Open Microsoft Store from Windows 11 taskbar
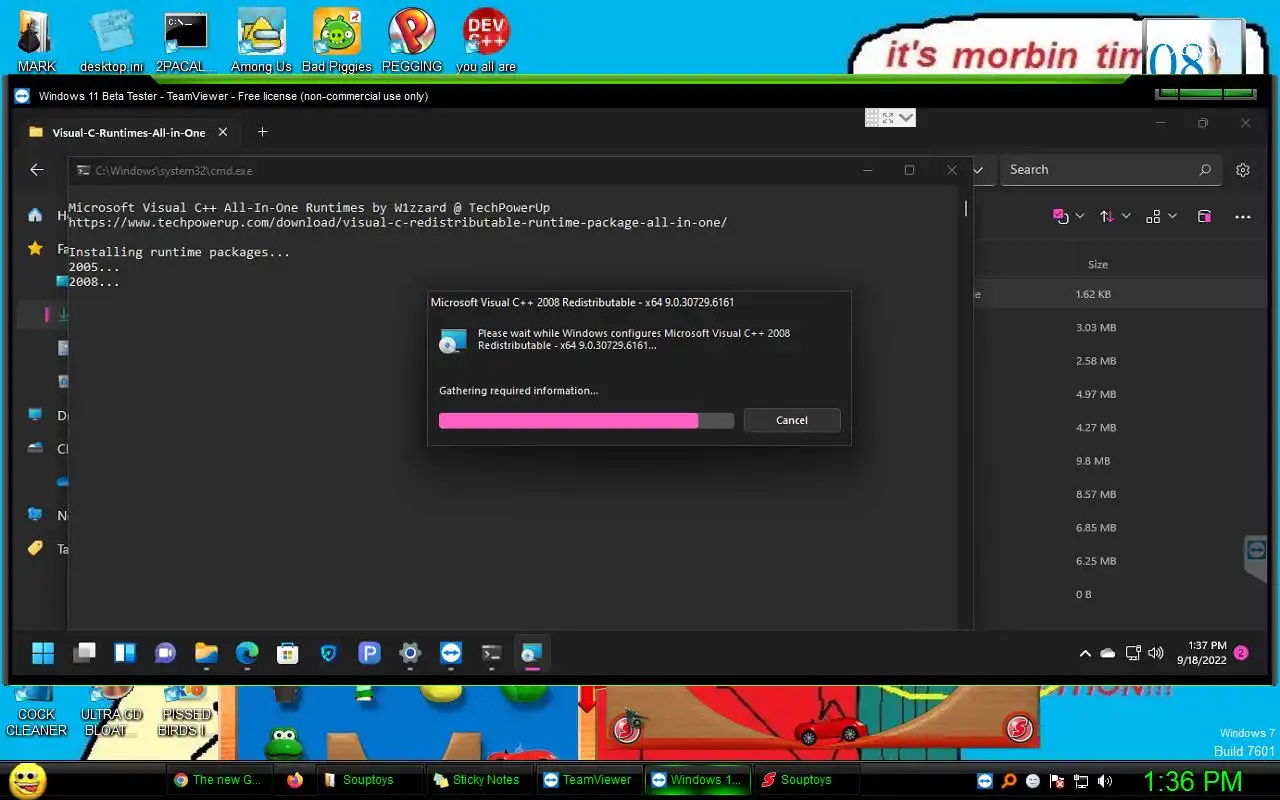Viewport: 1280px width, 800px height. [x=288, y=654]
